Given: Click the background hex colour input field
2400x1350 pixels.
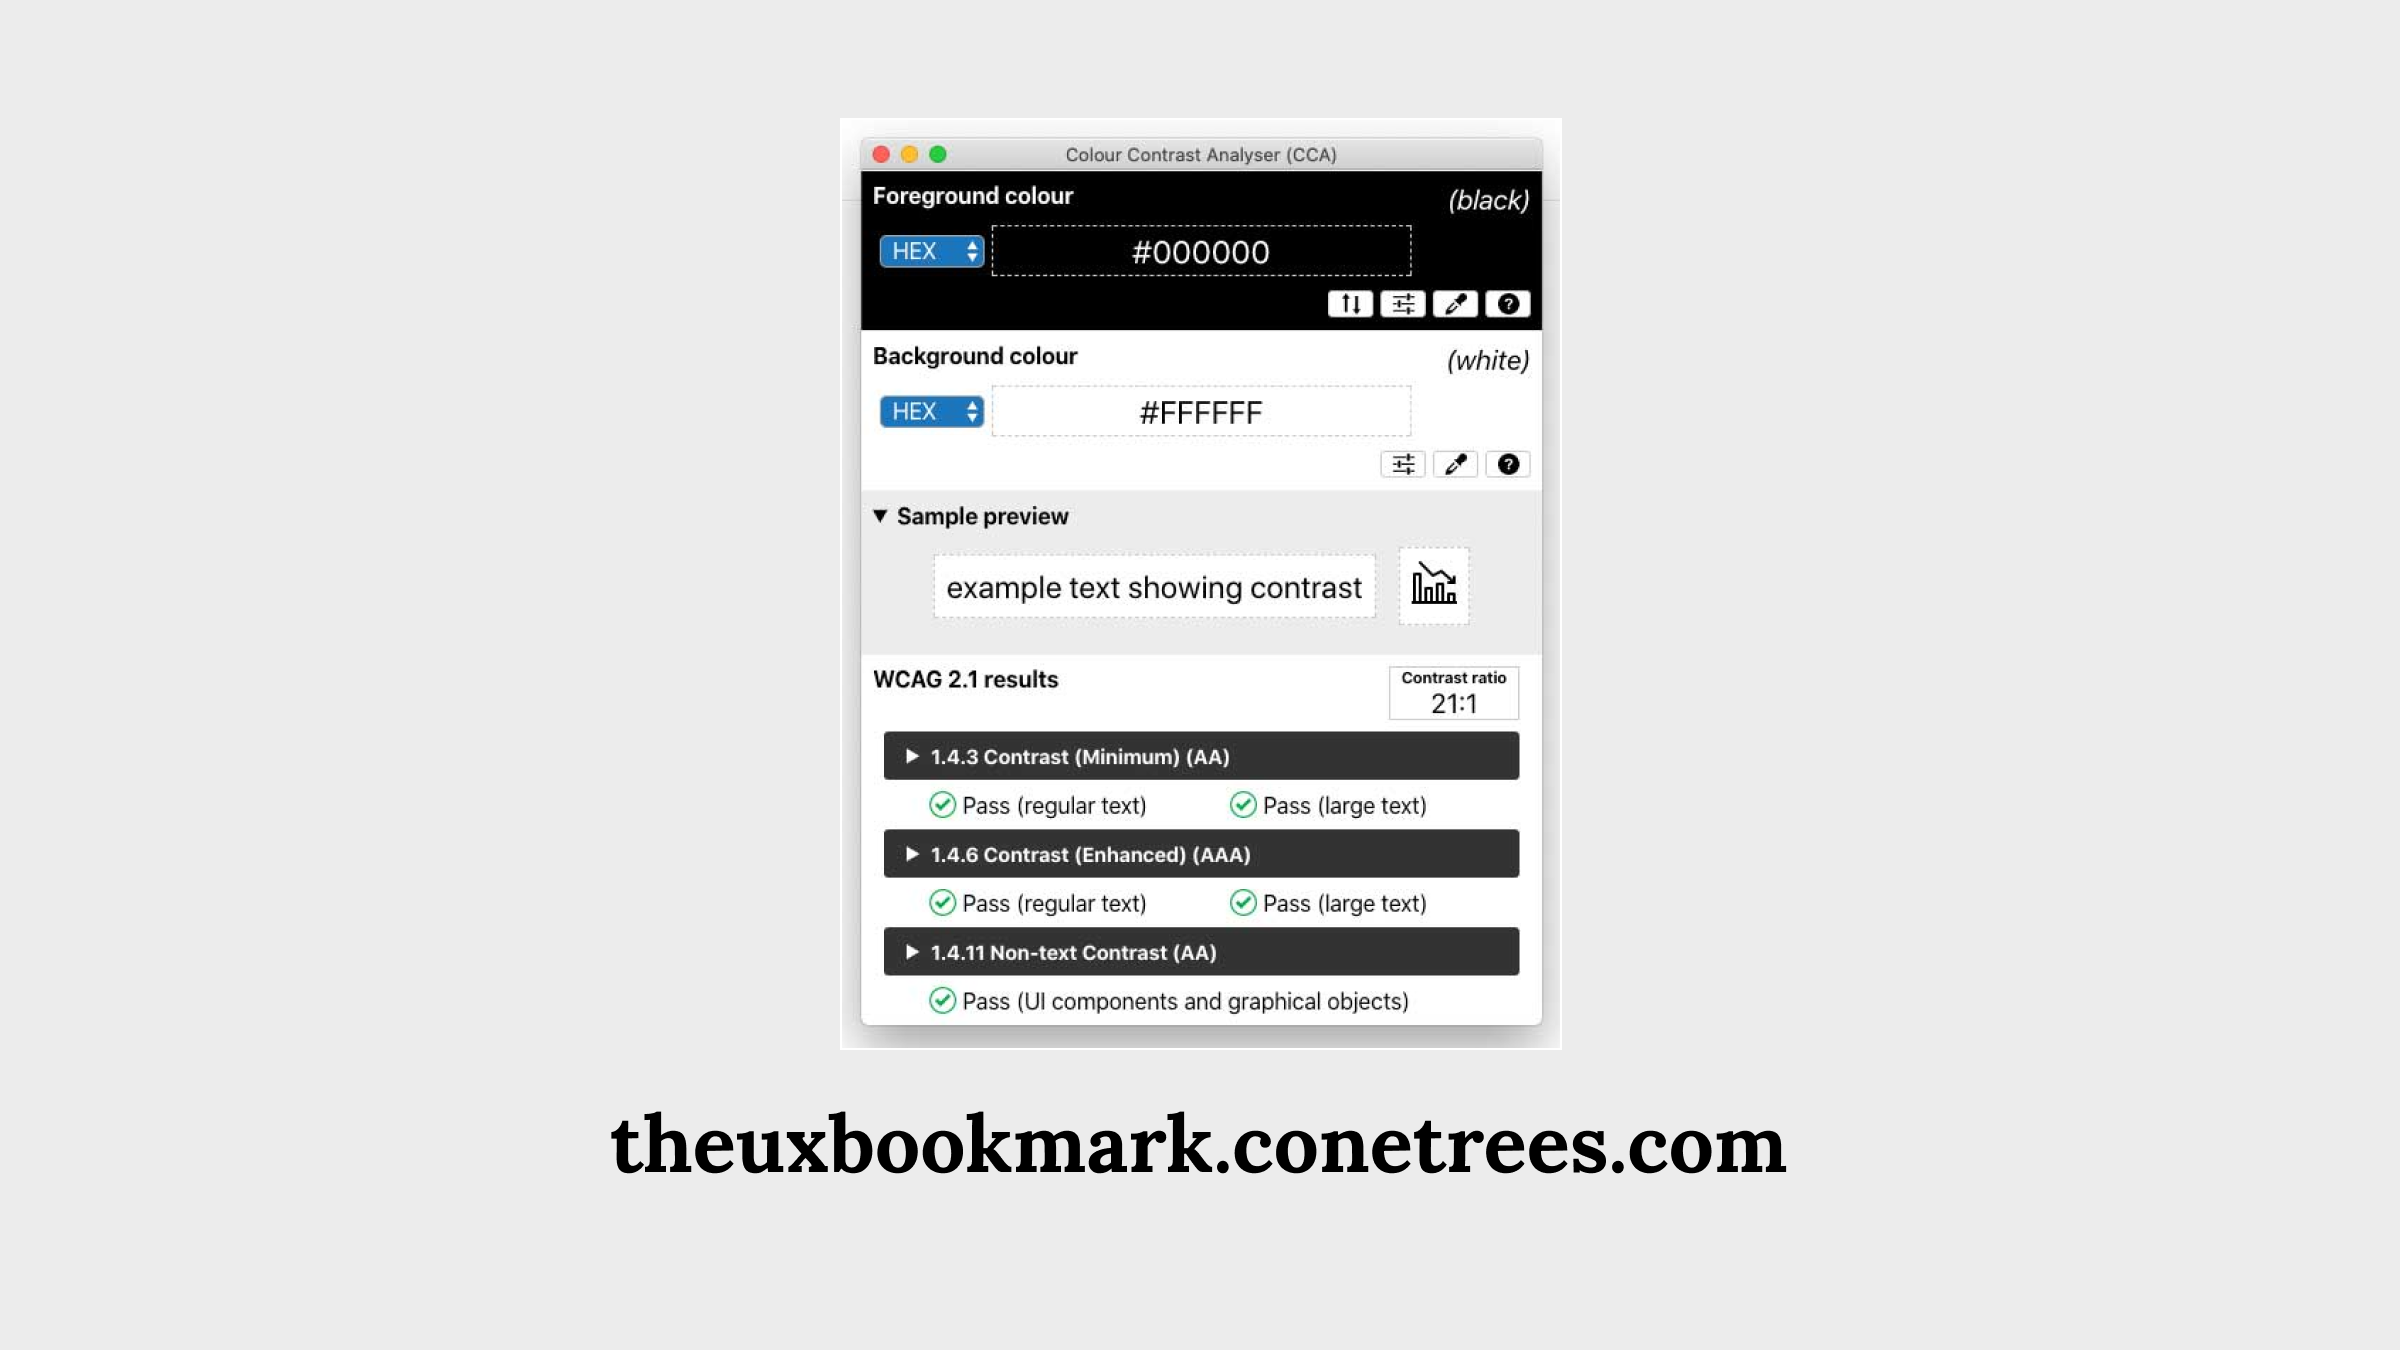Looking at the screenshot, I should point(1200,410).
